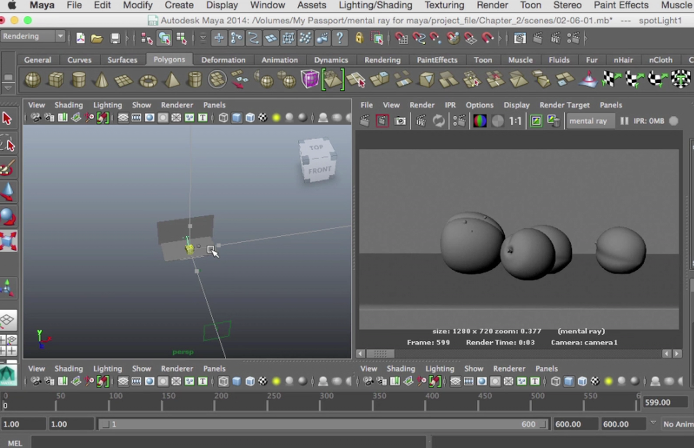Switch to the Deformation shelf tab

click(x=223, y=60)
